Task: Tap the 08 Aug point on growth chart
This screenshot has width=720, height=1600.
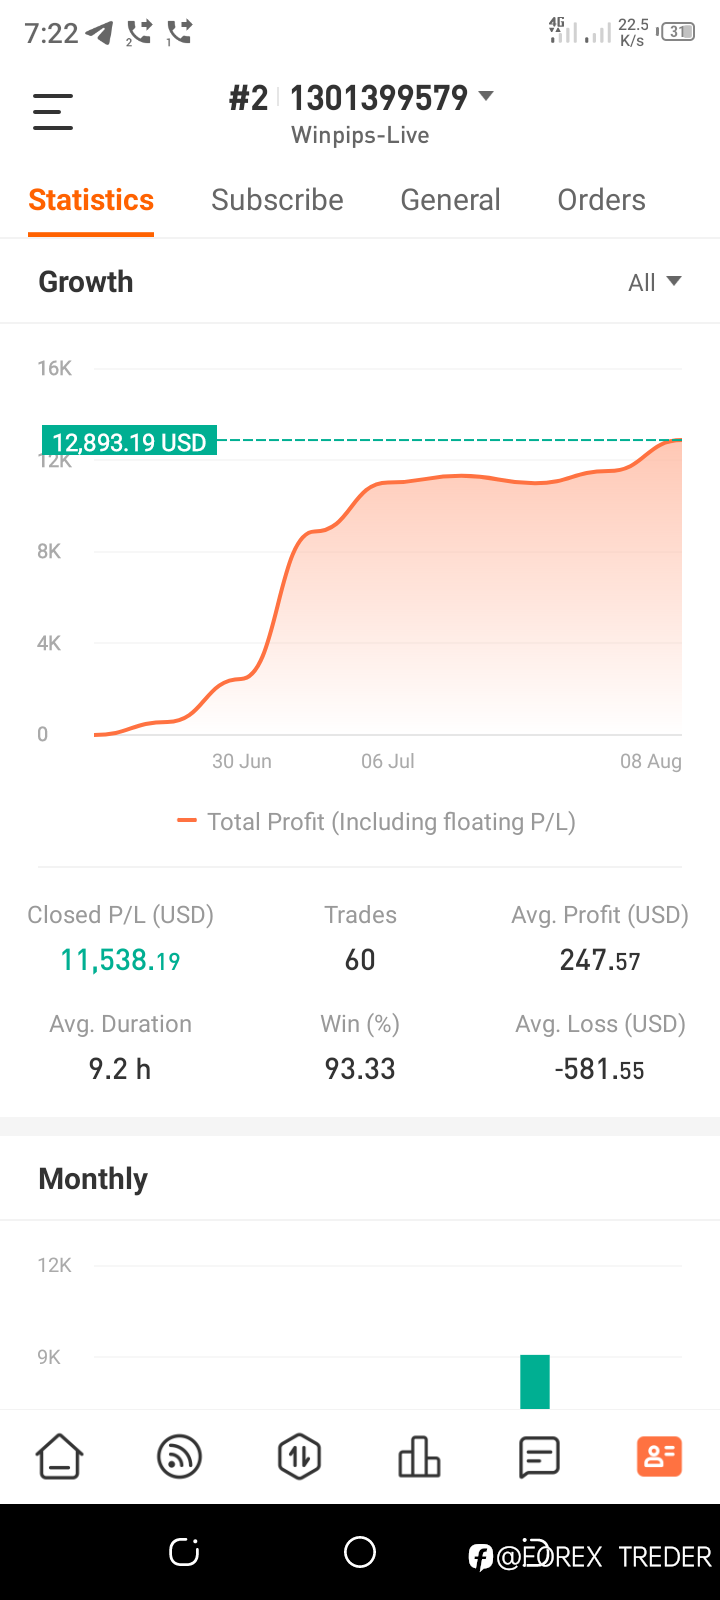Action: click(x=680, y=440)
